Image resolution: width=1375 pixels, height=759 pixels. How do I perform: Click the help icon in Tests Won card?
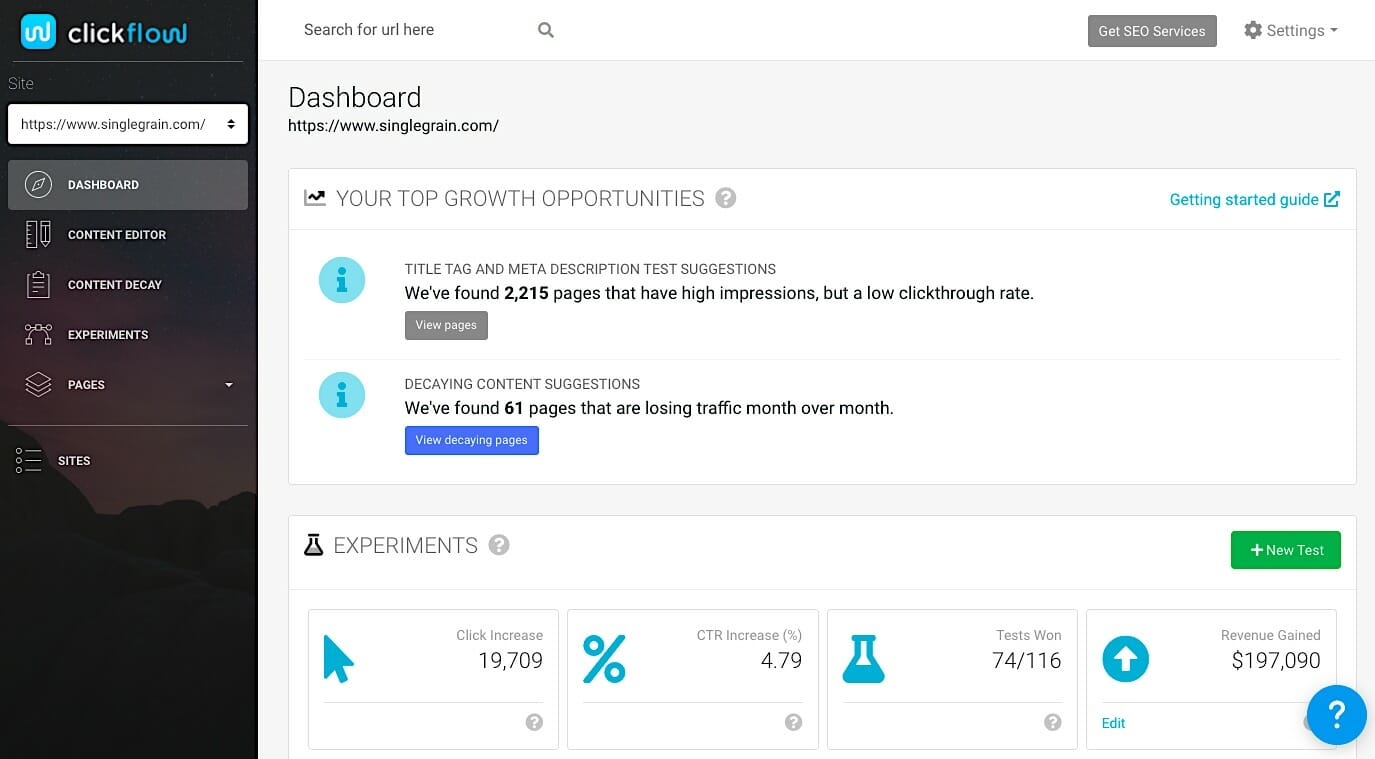tap(1052, 722)
